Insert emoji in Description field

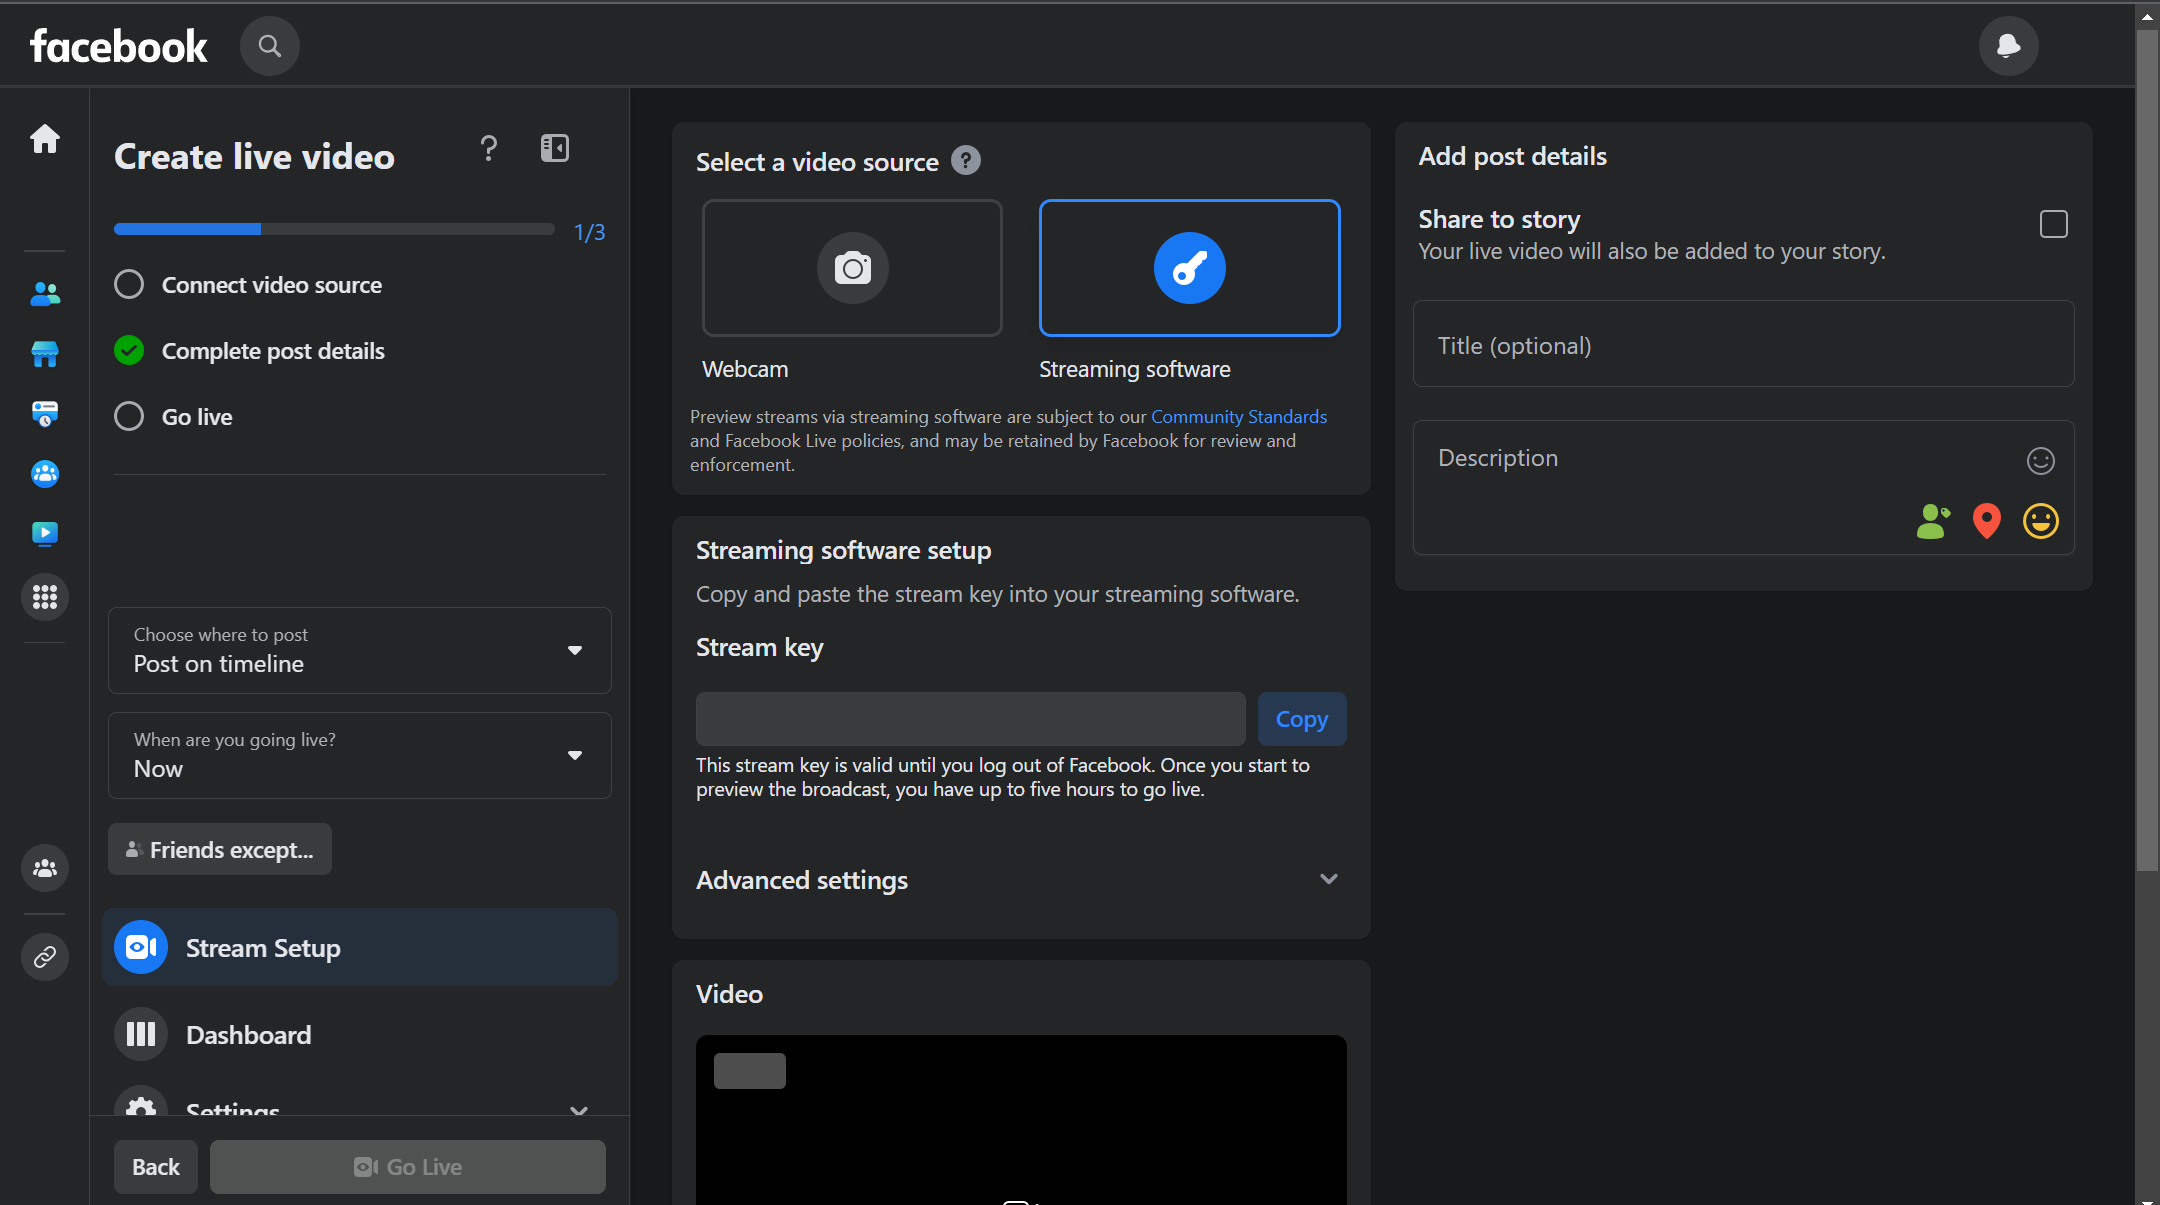[2041, 460]
